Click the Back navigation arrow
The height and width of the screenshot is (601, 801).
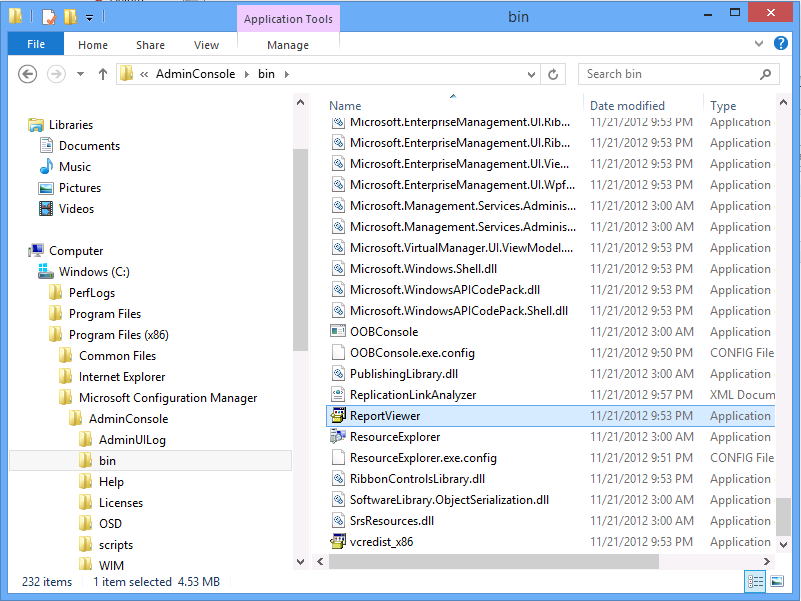point(28,74)
